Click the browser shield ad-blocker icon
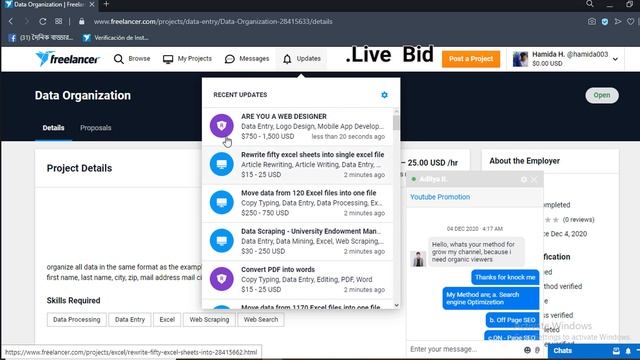Image resolution: width=640 pixels, height=360 pixels. click(x=604, y=22)
